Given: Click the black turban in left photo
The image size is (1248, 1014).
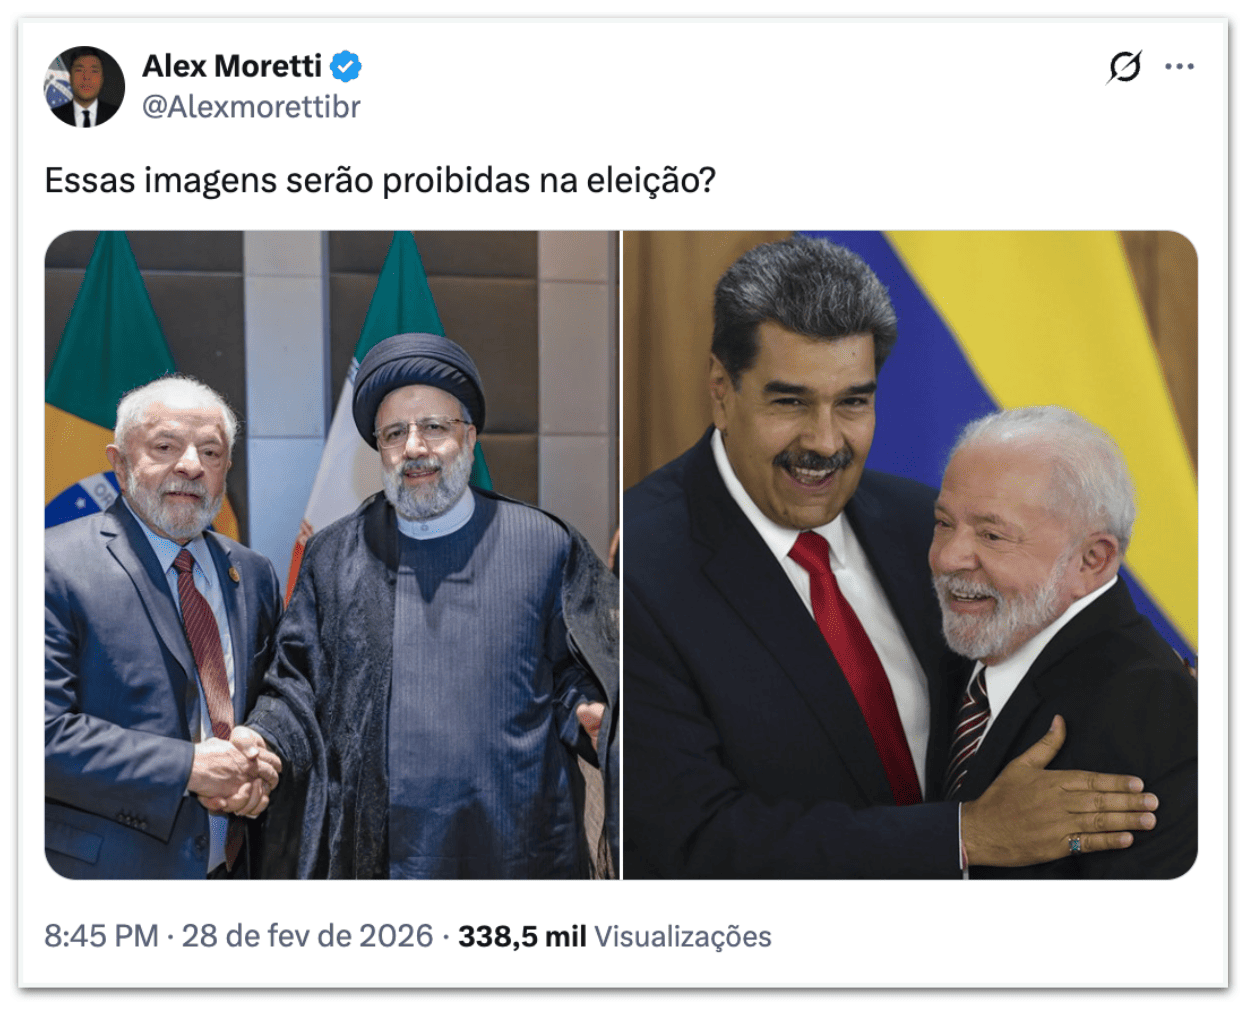Looking at the screenshot, I should pyautogui.click(x=418, y=380).
